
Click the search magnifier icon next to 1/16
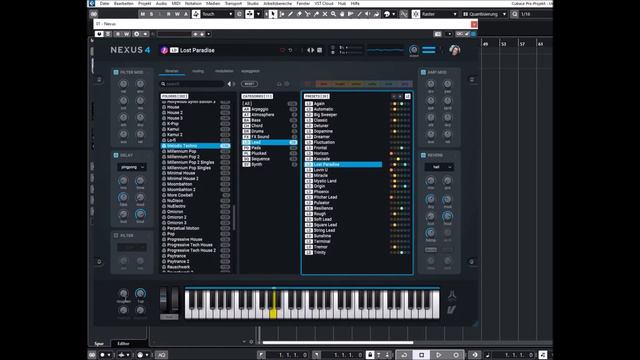(515, 14)
